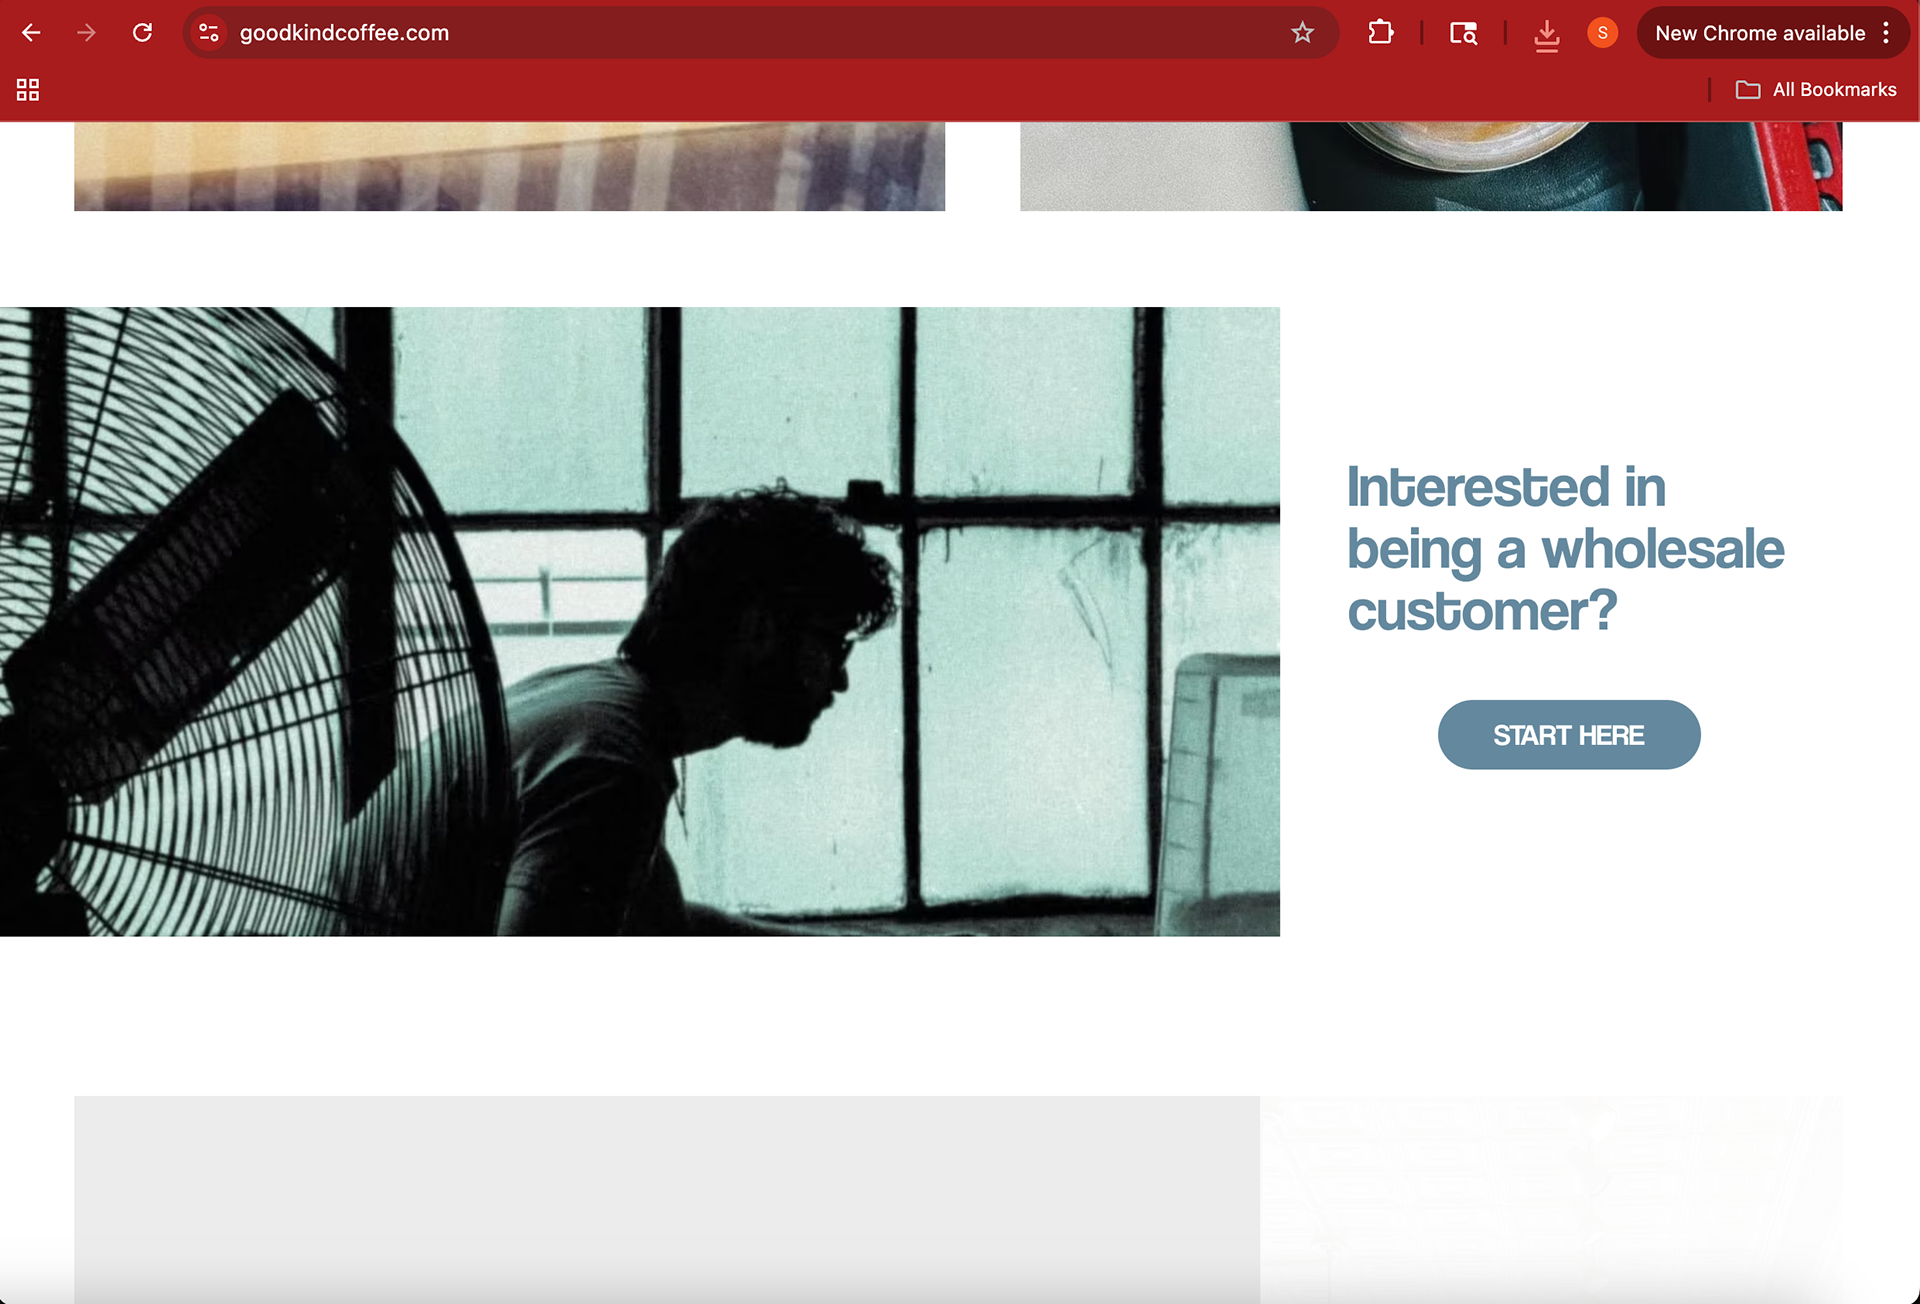
Task: Click the START HERE button
Action: 1568,735
